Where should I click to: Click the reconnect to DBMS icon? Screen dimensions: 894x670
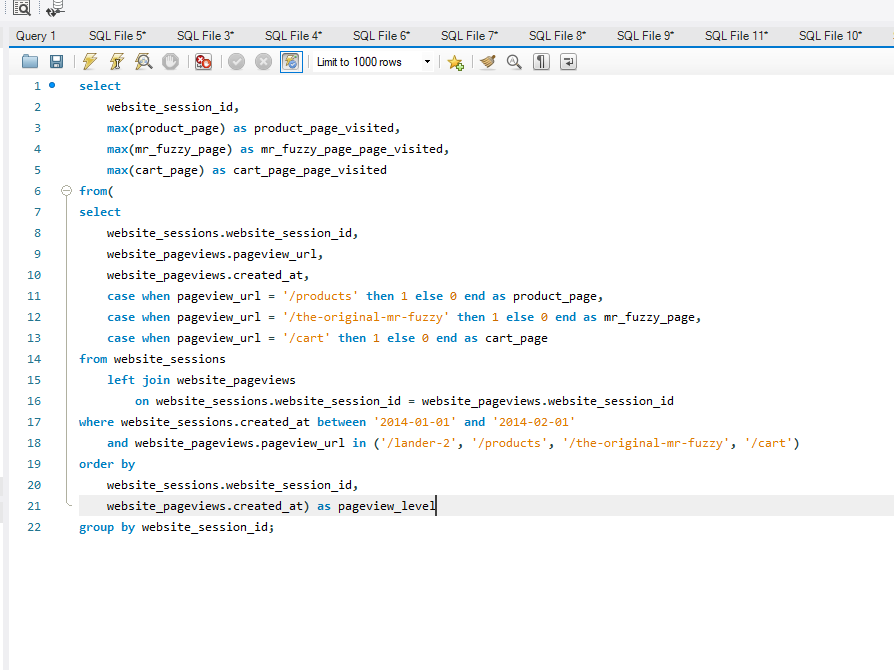click(55, 7)
